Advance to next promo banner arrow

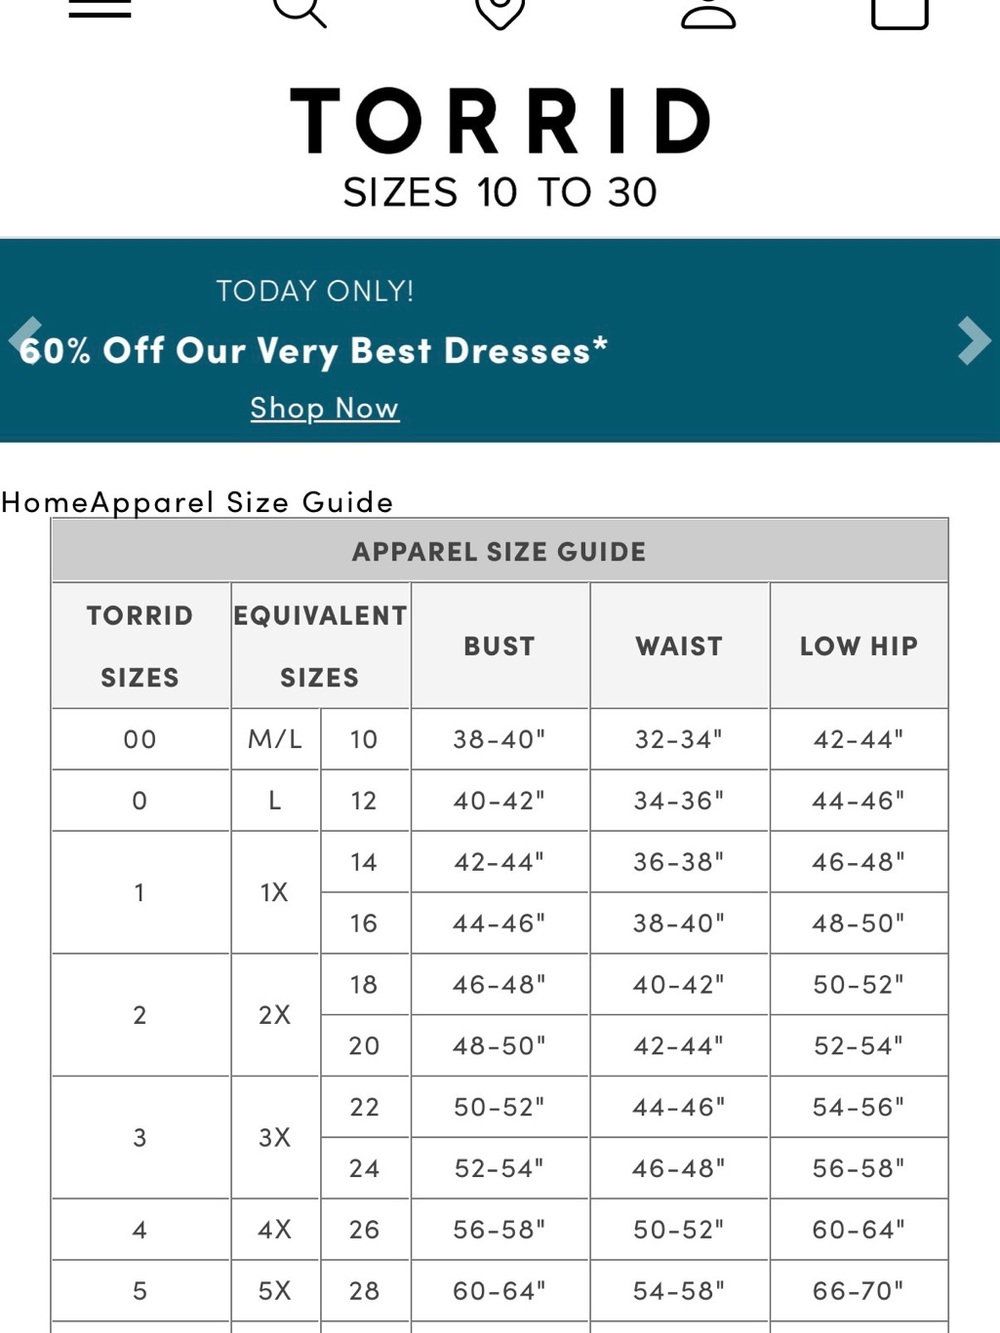[973, 340]
